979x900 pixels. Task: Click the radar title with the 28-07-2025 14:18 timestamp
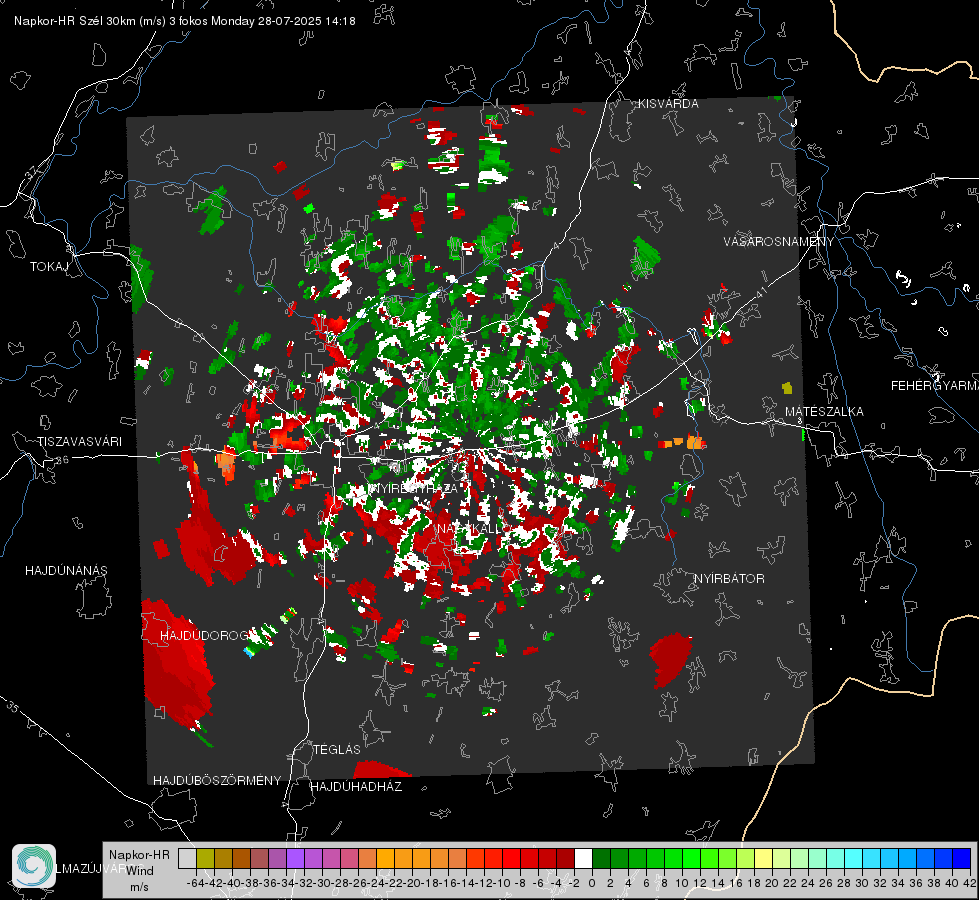click(185, 21)
